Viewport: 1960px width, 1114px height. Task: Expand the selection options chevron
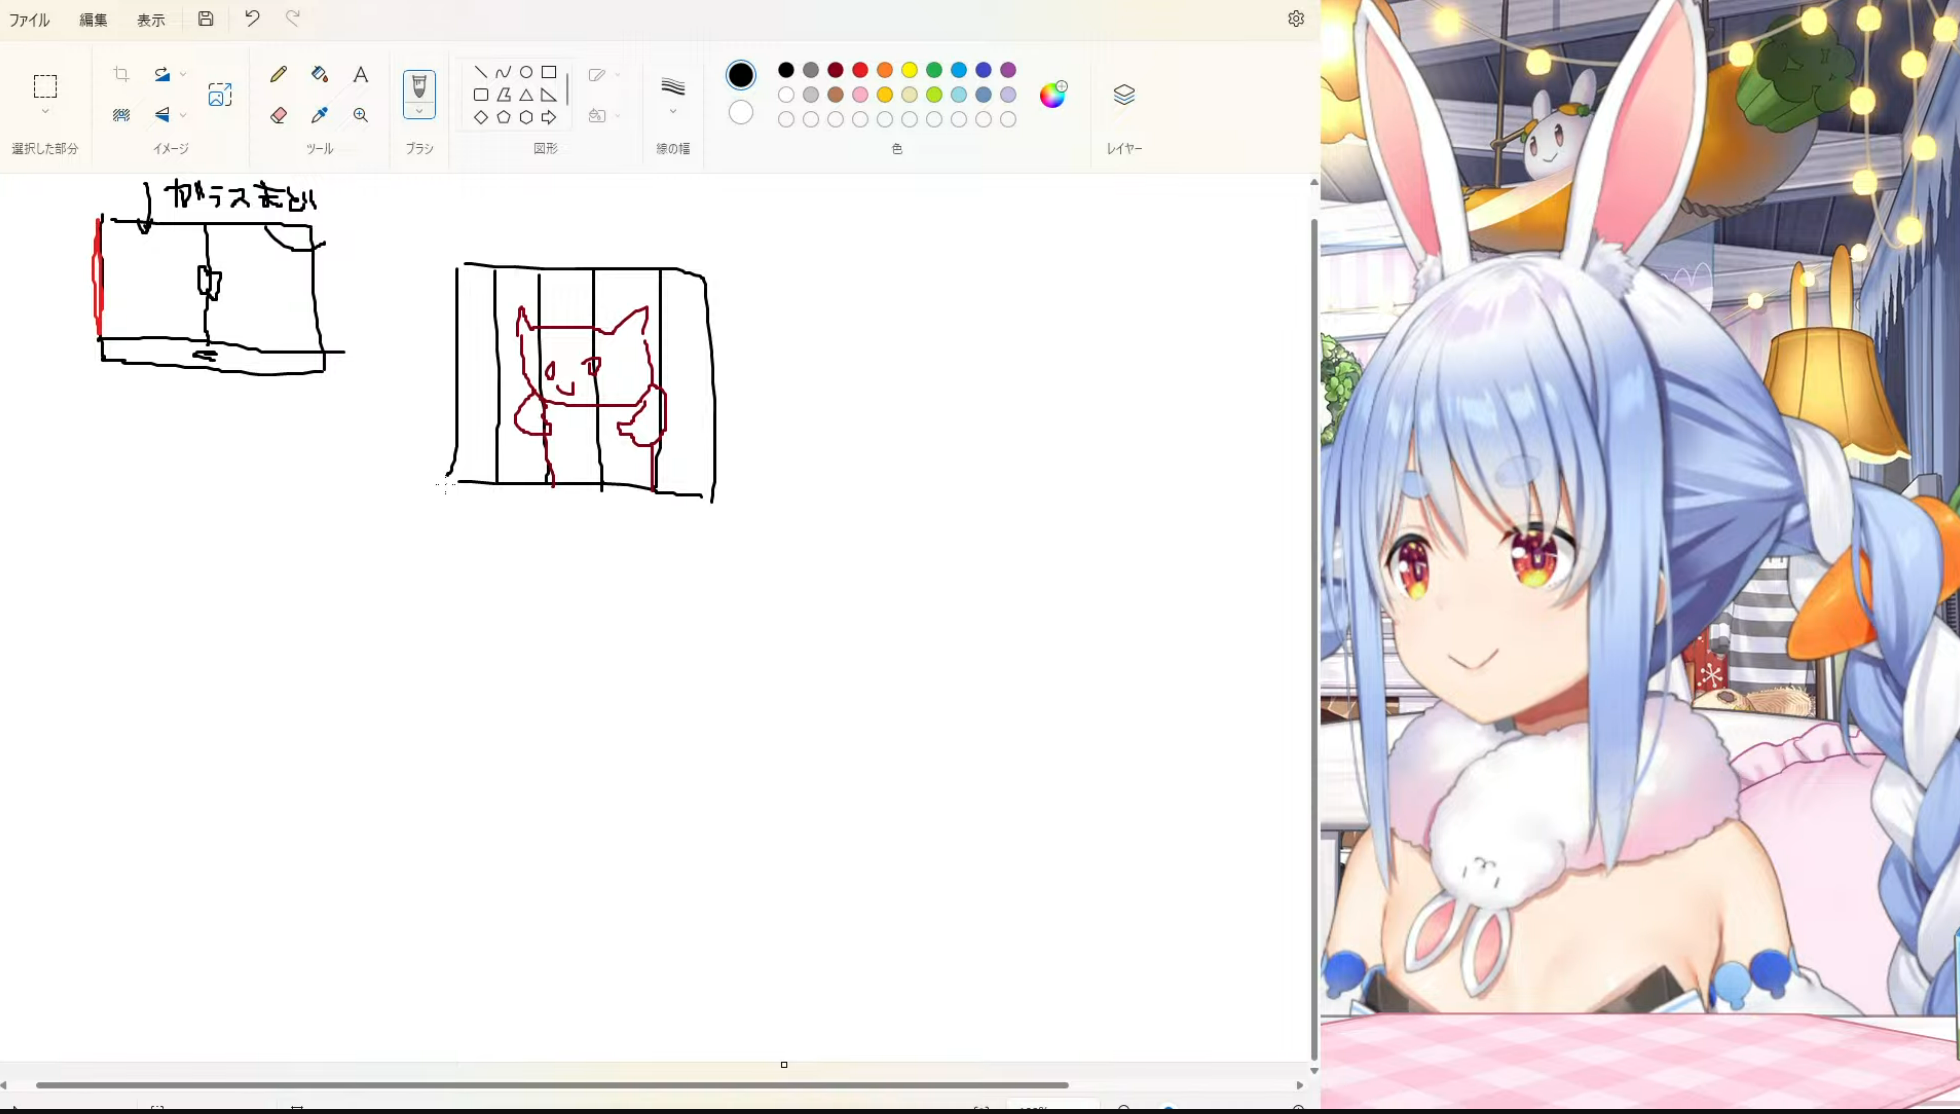click(45, 112)
